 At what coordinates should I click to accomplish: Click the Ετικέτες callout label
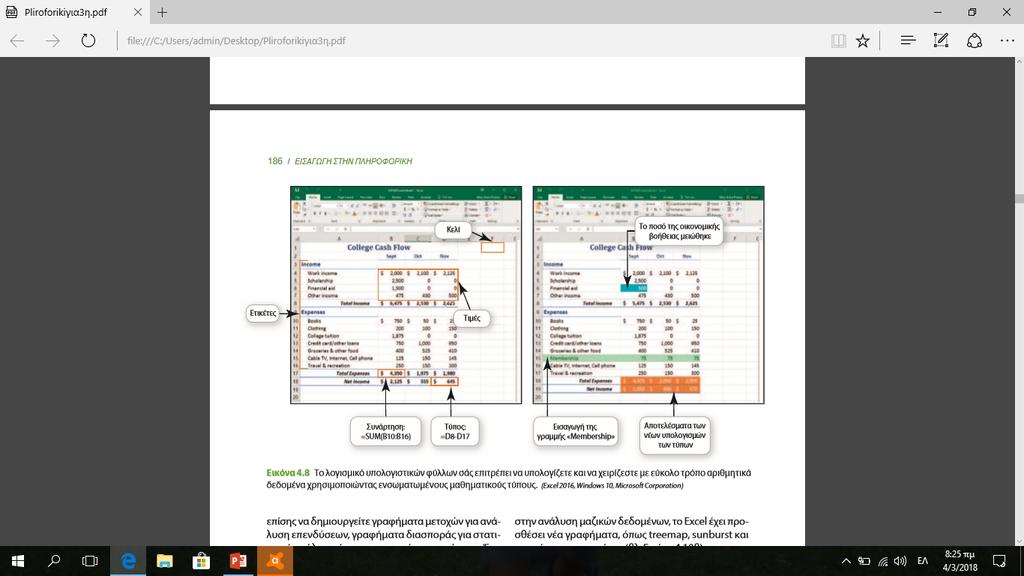(263, 313)
